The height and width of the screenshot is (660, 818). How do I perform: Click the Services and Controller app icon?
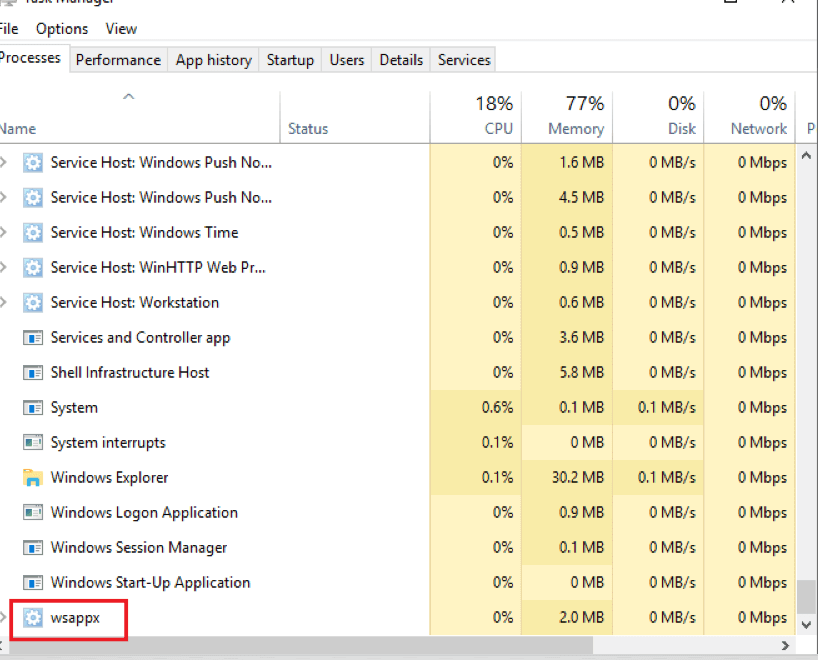coord(33,338)
